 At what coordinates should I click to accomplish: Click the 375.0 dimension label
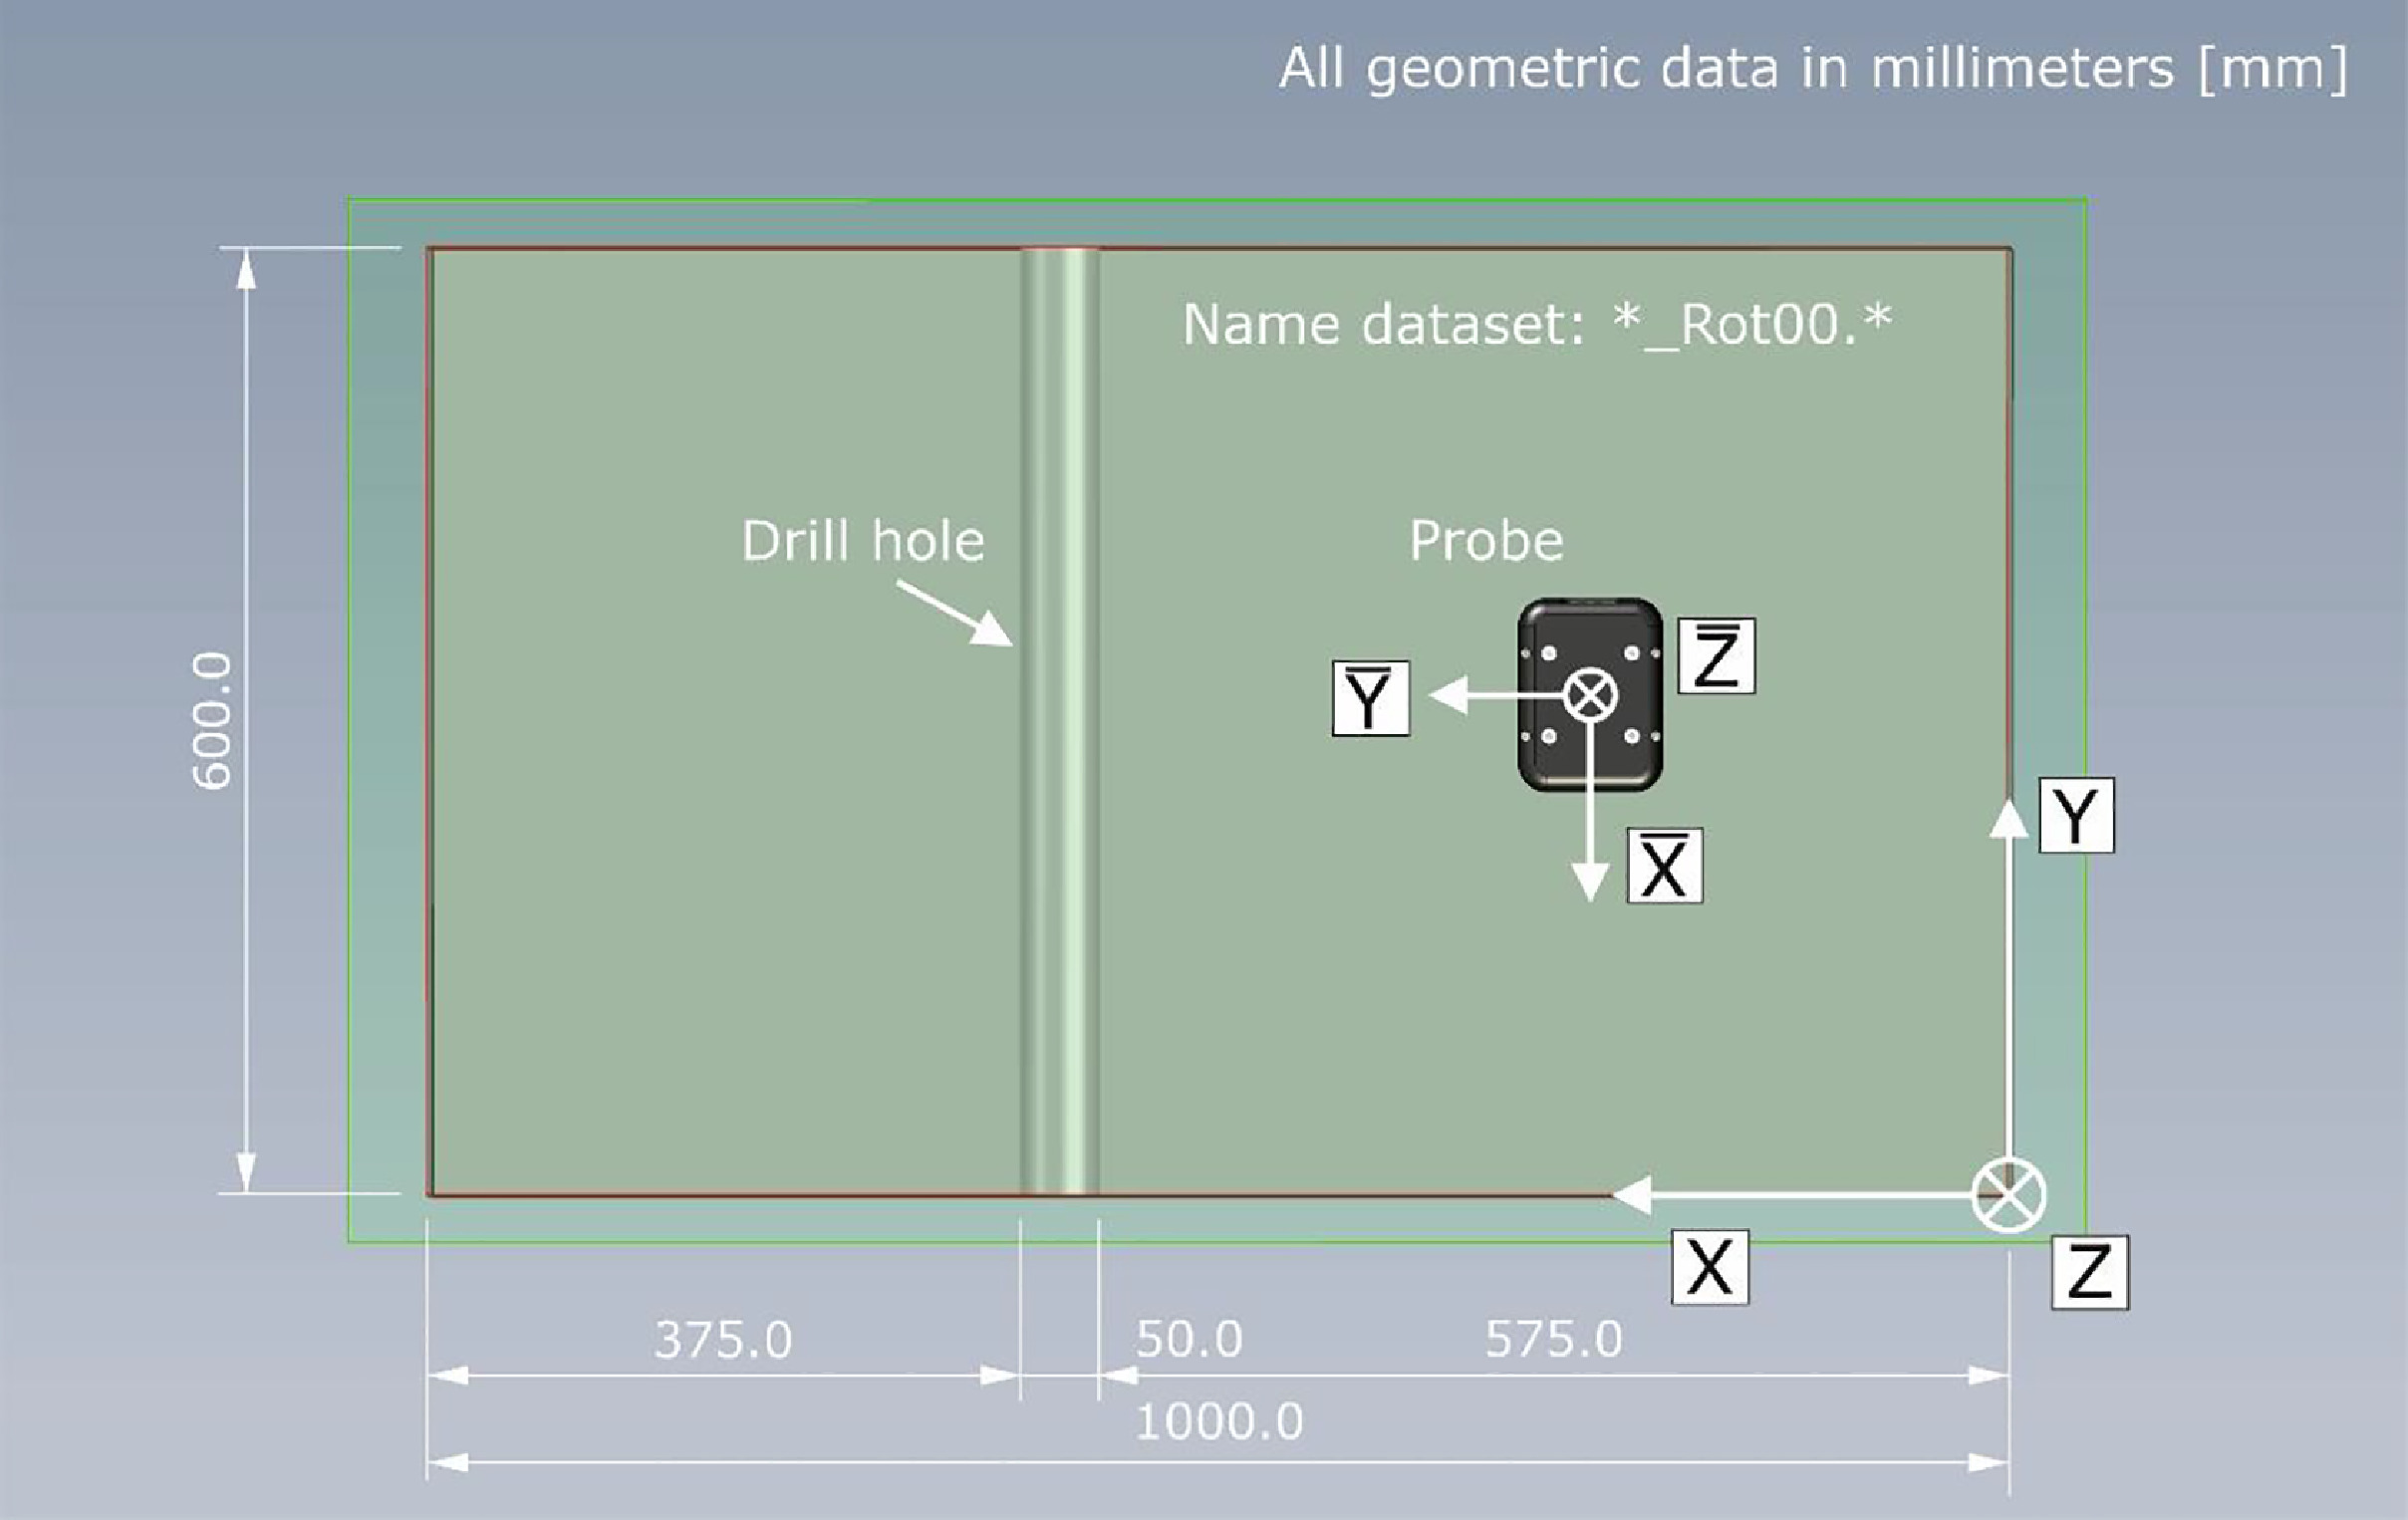point(723,1340)
